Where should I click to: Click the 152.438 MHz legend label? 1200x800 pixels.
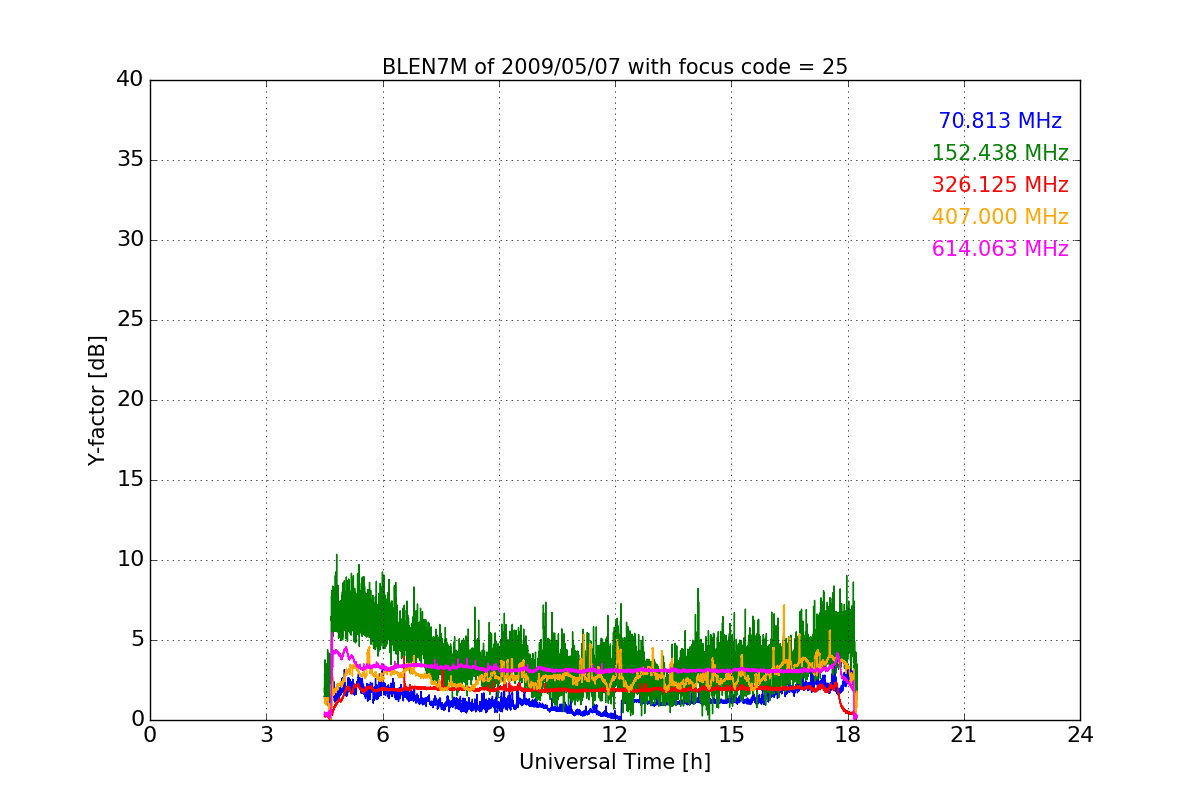1000,153
